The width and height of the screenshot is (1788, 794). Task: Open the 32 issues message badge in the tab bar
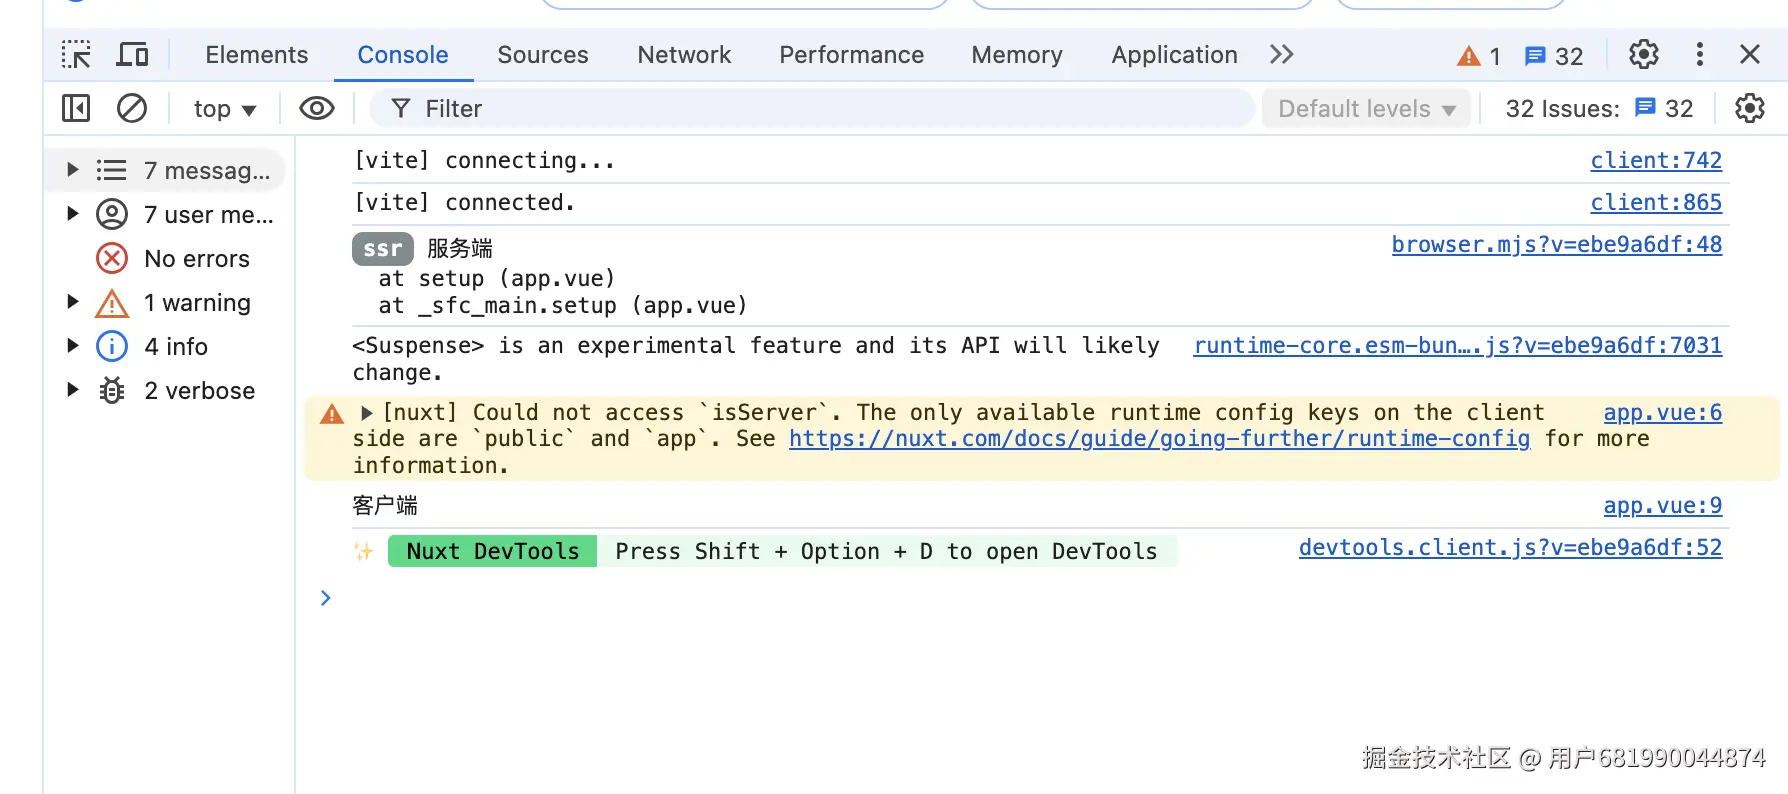(1553, 56)
